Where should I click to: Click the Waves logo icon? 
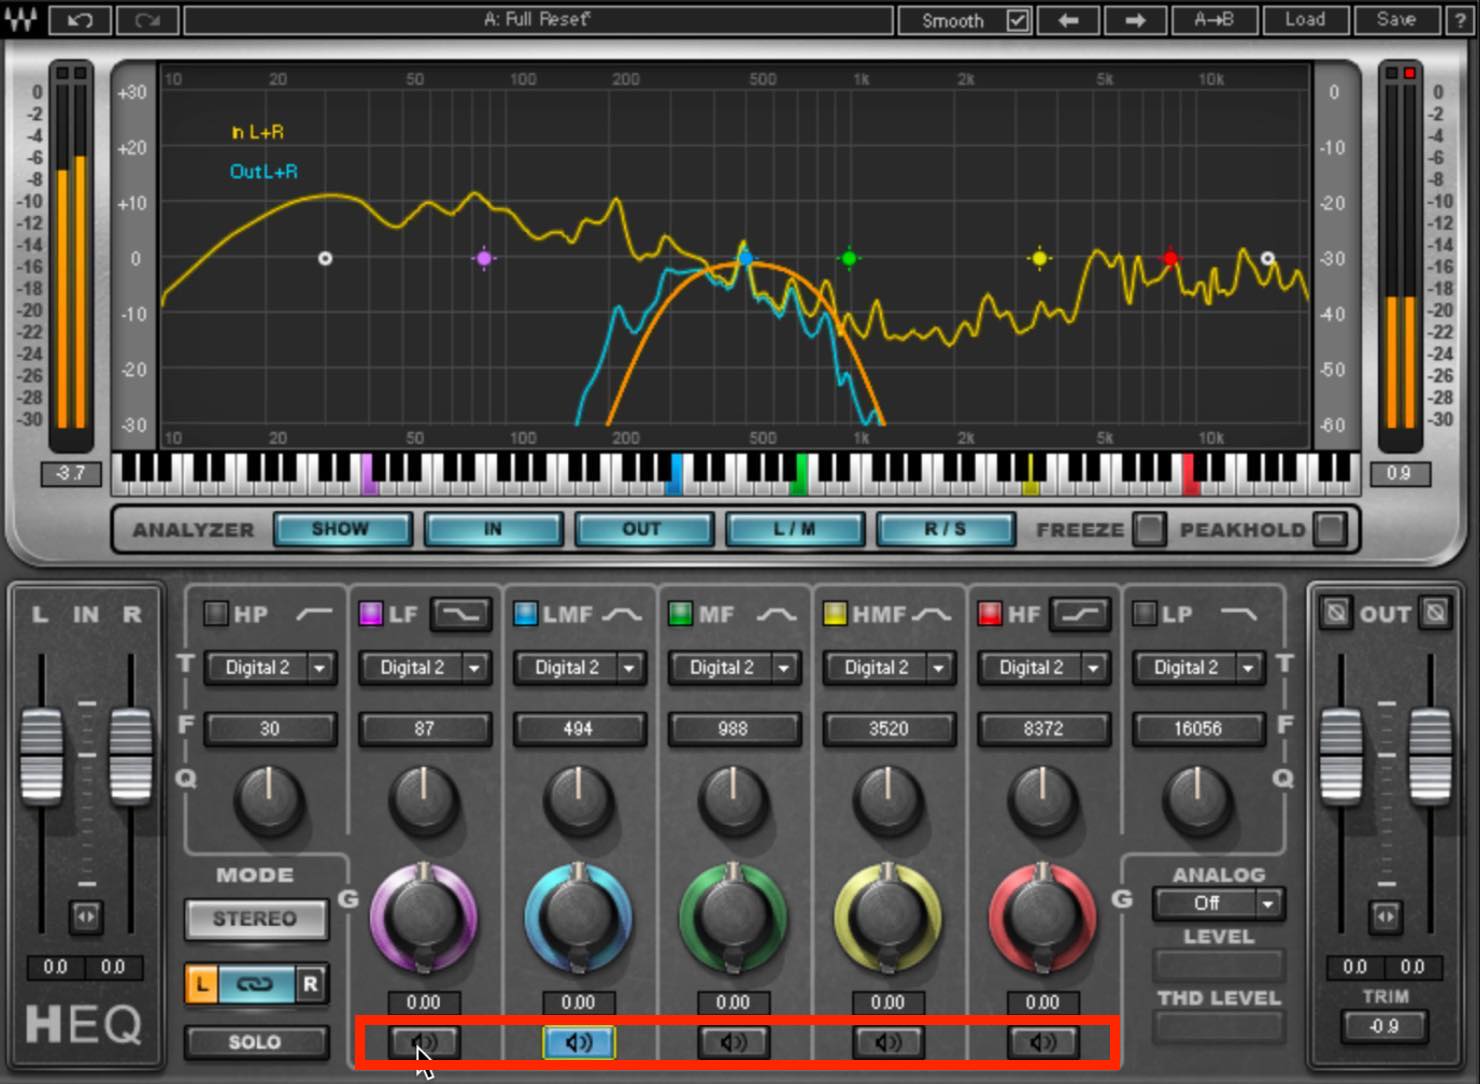(x=20, y=20)
